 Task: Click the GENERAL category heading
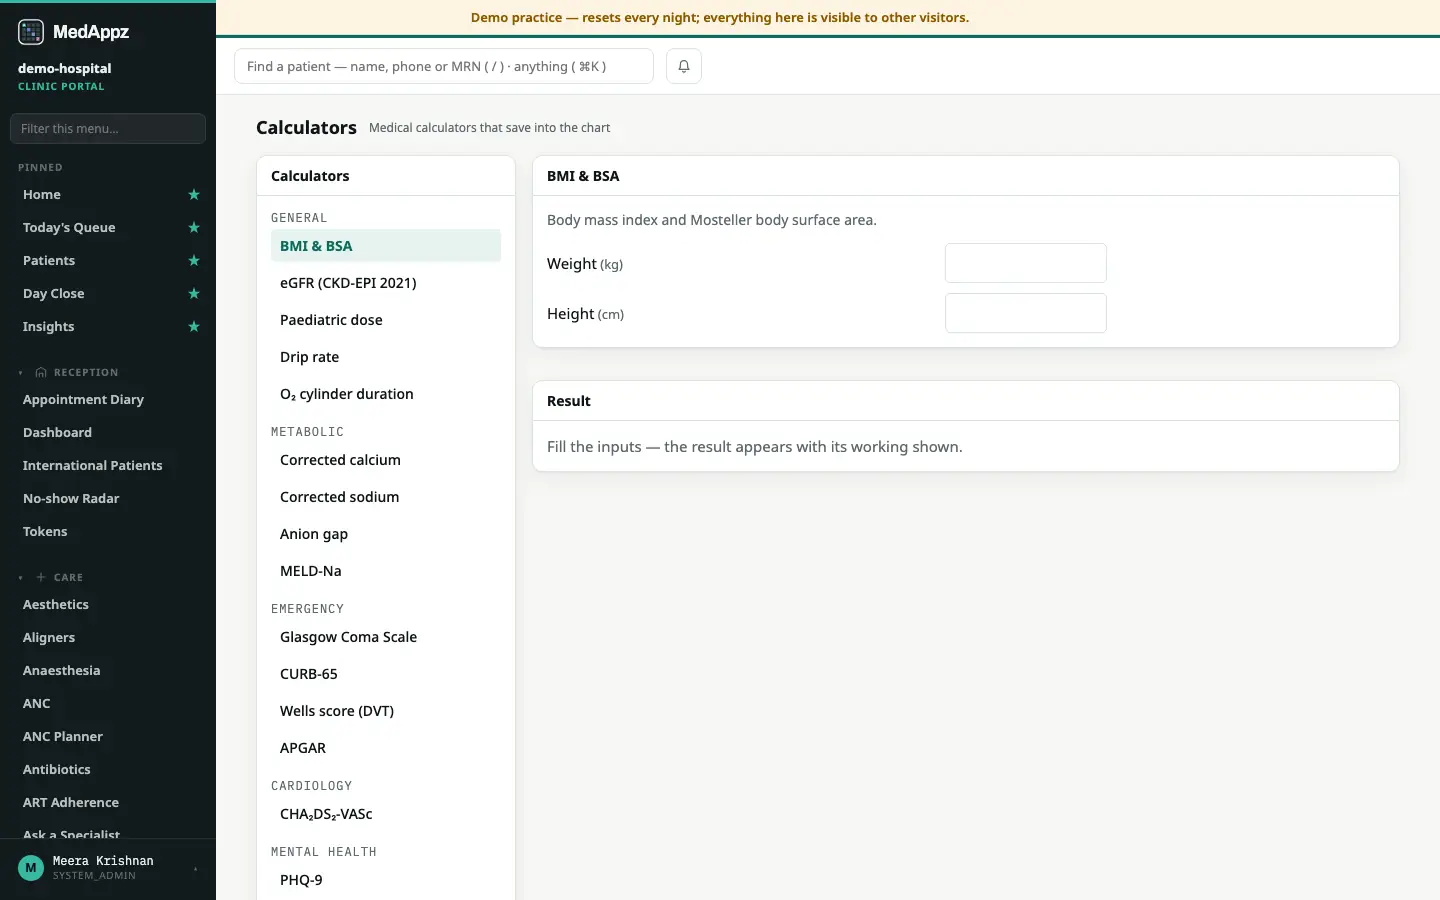[299, 218]
